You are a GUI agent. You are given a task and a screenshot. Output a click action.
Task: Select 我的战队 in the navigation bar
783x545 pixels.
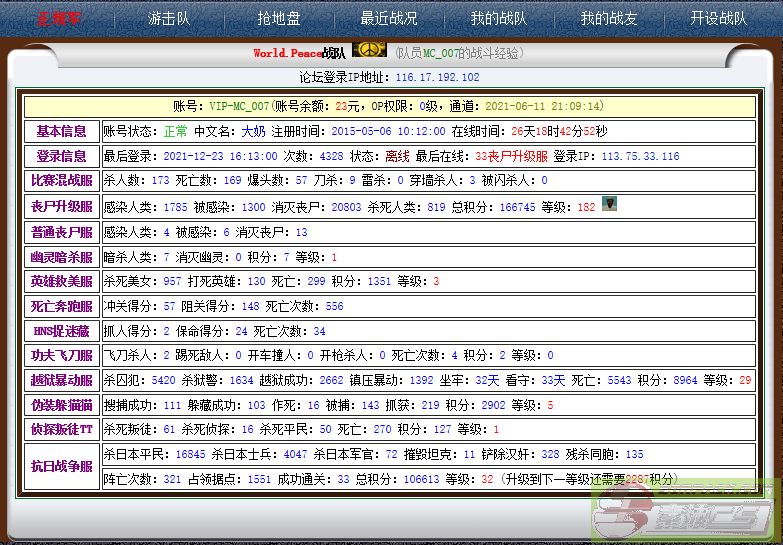[x=498, y=18]
